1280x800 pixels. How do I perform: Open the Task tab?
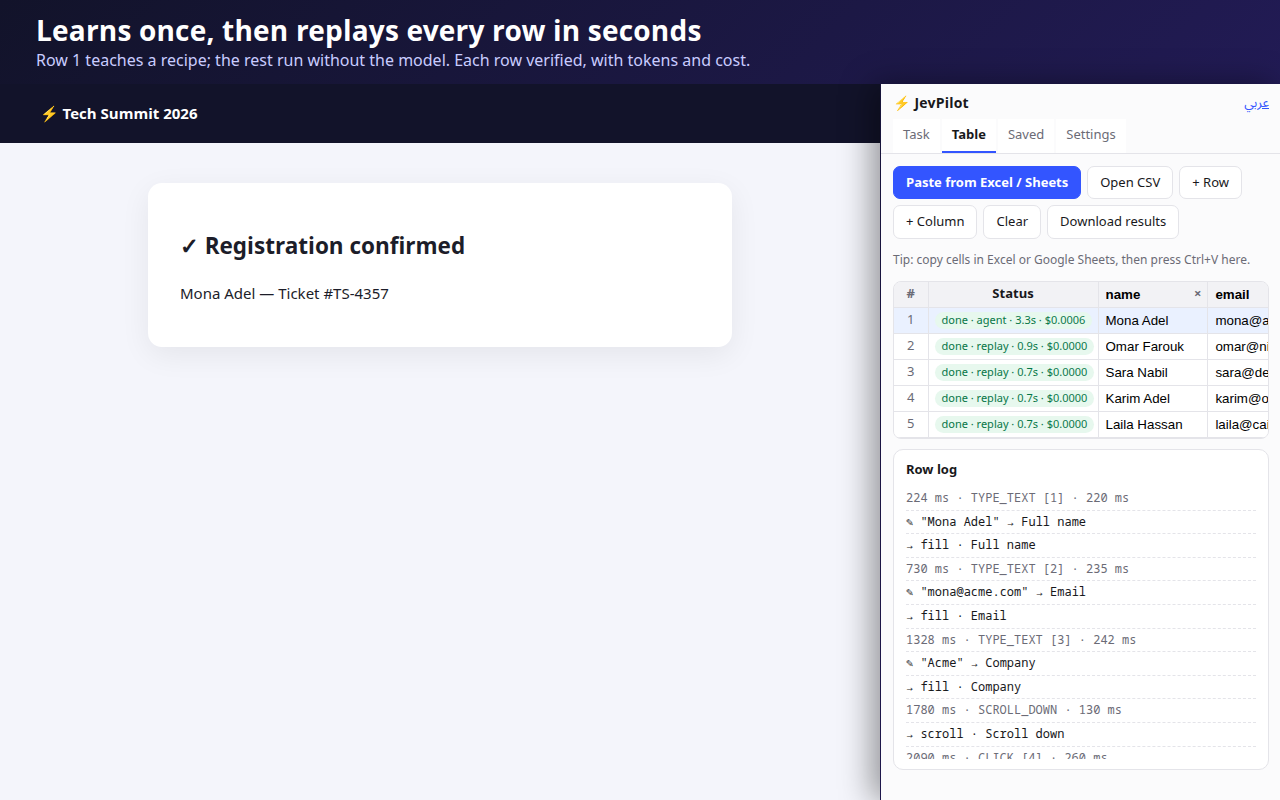click(x=916, y=135)
